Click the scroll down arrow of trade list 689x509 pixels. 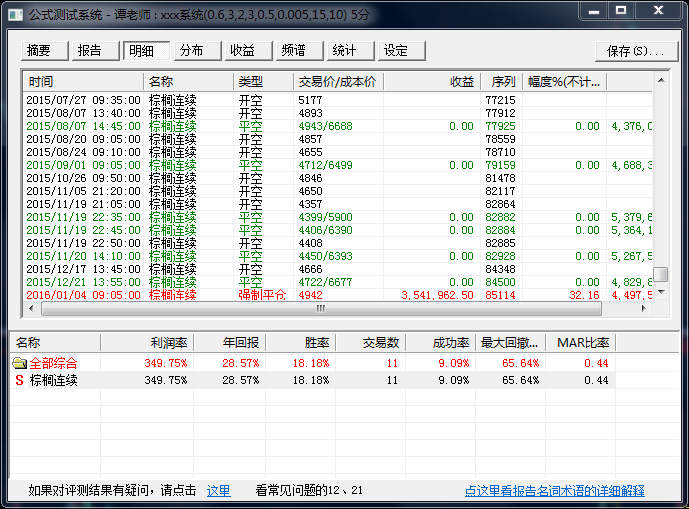[660, 291]
